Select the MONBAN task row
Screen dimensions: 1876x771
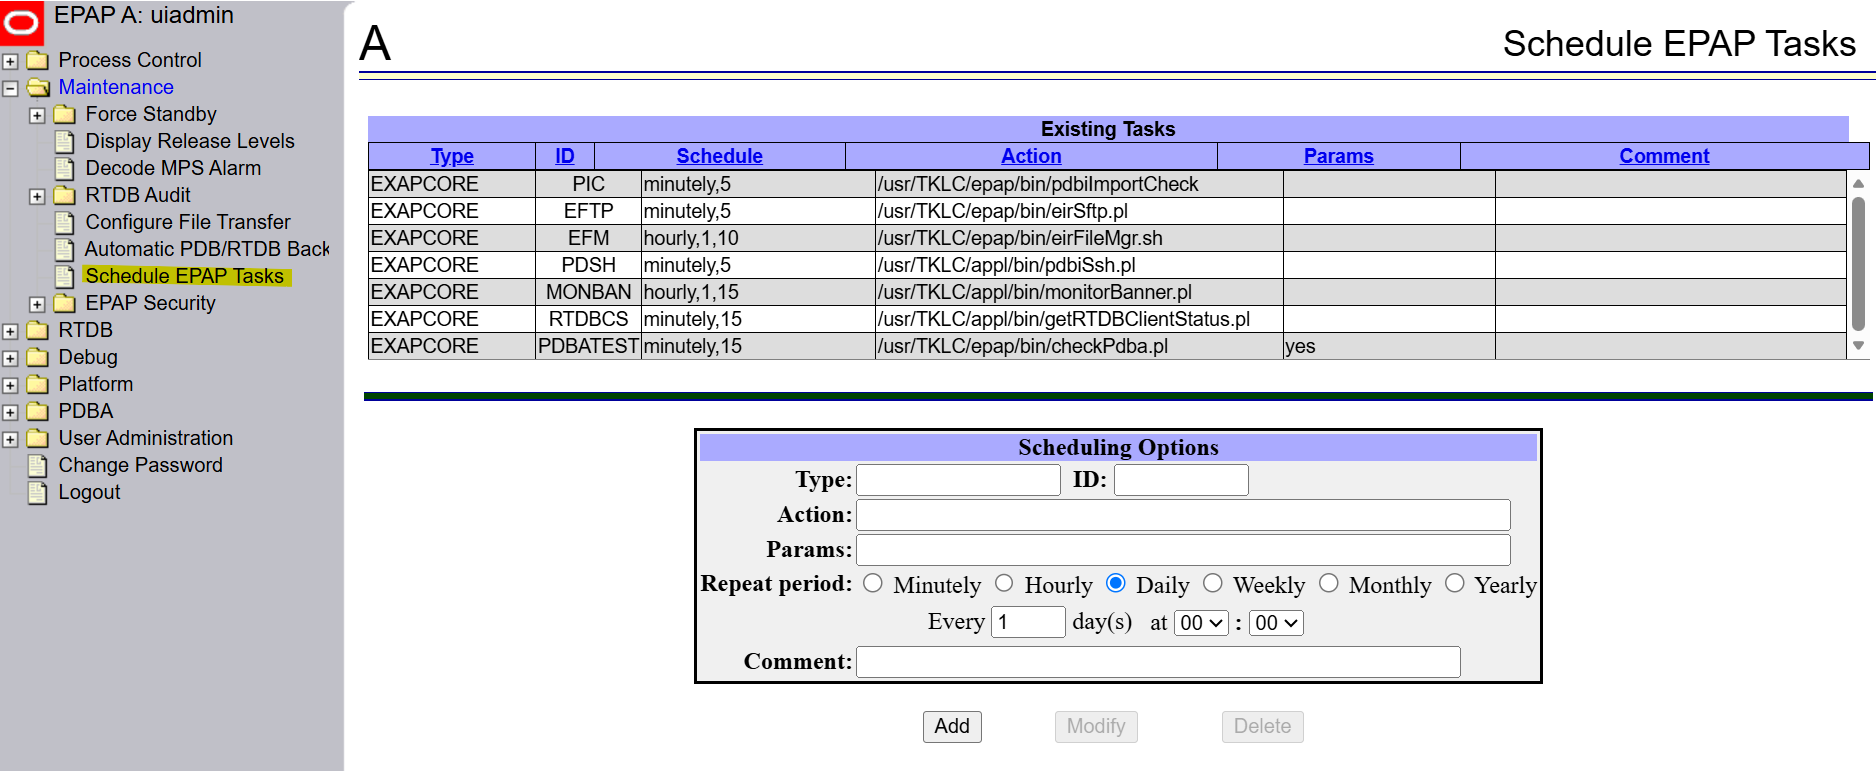(x=1107, y=292)
